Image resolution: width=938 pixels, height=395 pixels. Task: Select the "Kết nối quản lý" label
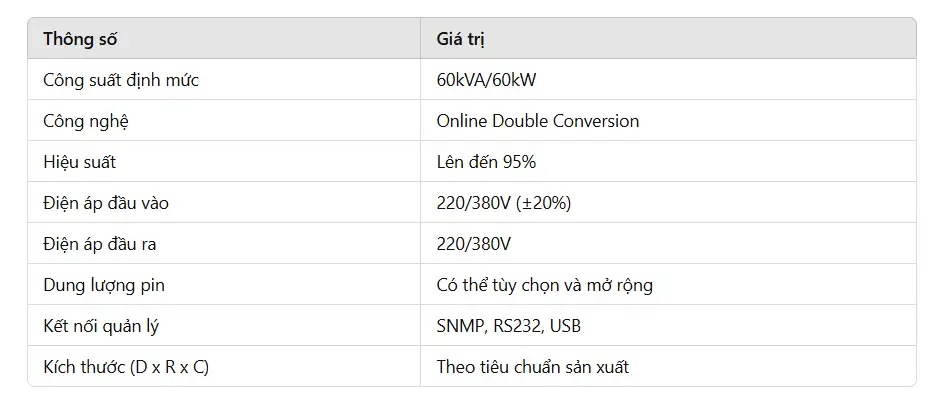pos(101,326)
